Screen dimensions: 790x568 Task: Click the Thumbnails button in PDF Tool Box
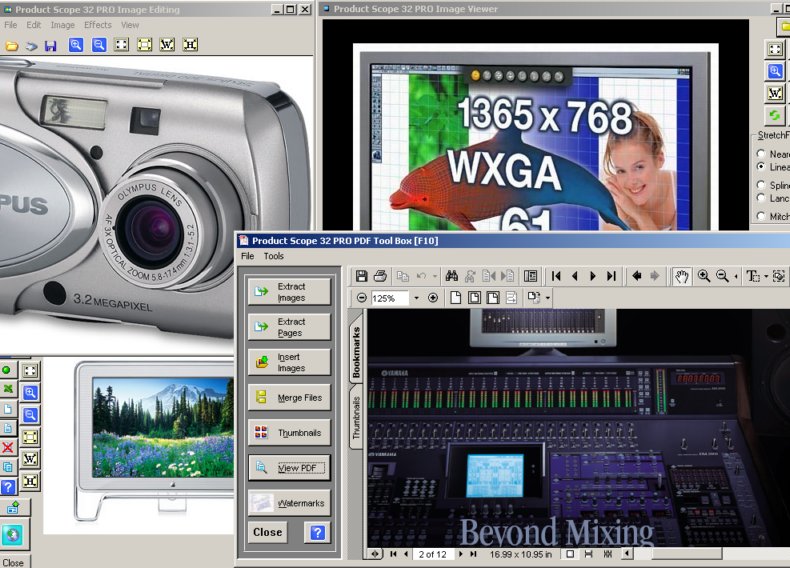point(289,432)
